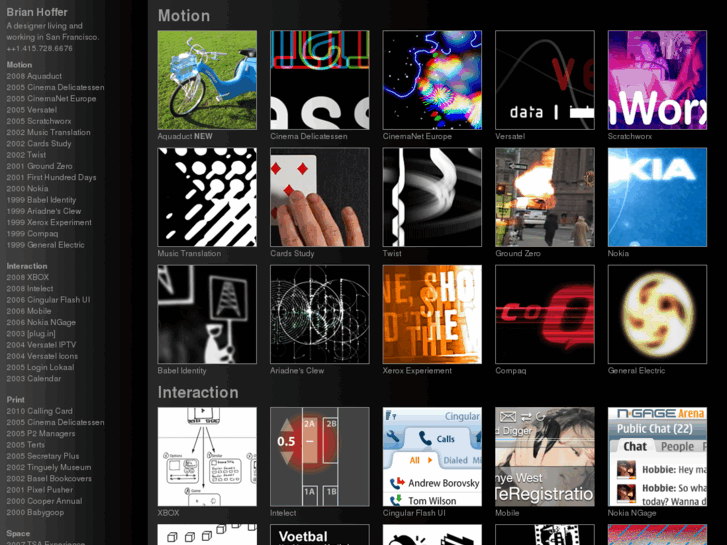The width and height of the screenshot is (727, 545).
Task: Select 1999 Ariadne's Clew in sidebar
Action: tap(44, 211)
